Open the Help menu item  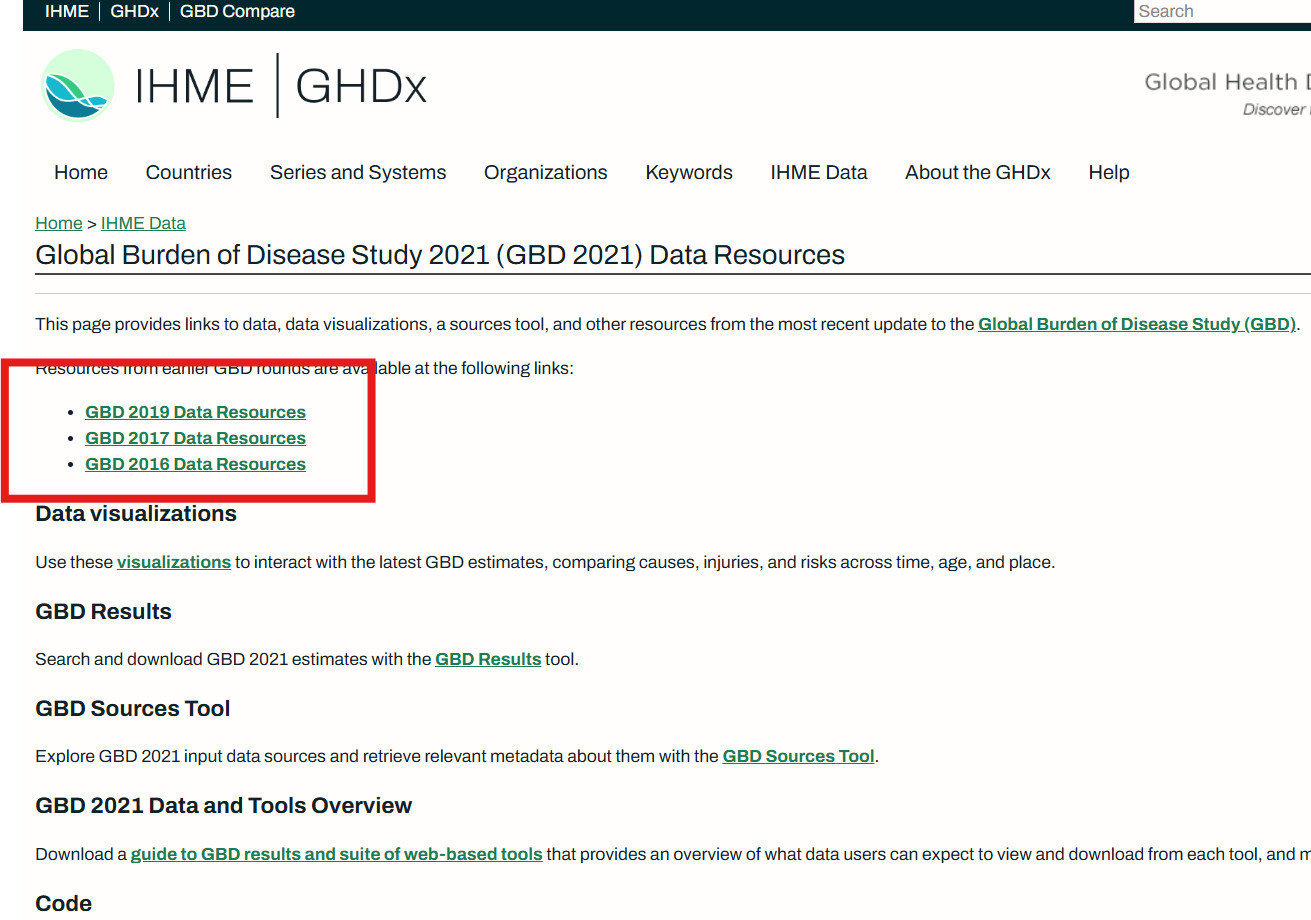[1109, 172]
